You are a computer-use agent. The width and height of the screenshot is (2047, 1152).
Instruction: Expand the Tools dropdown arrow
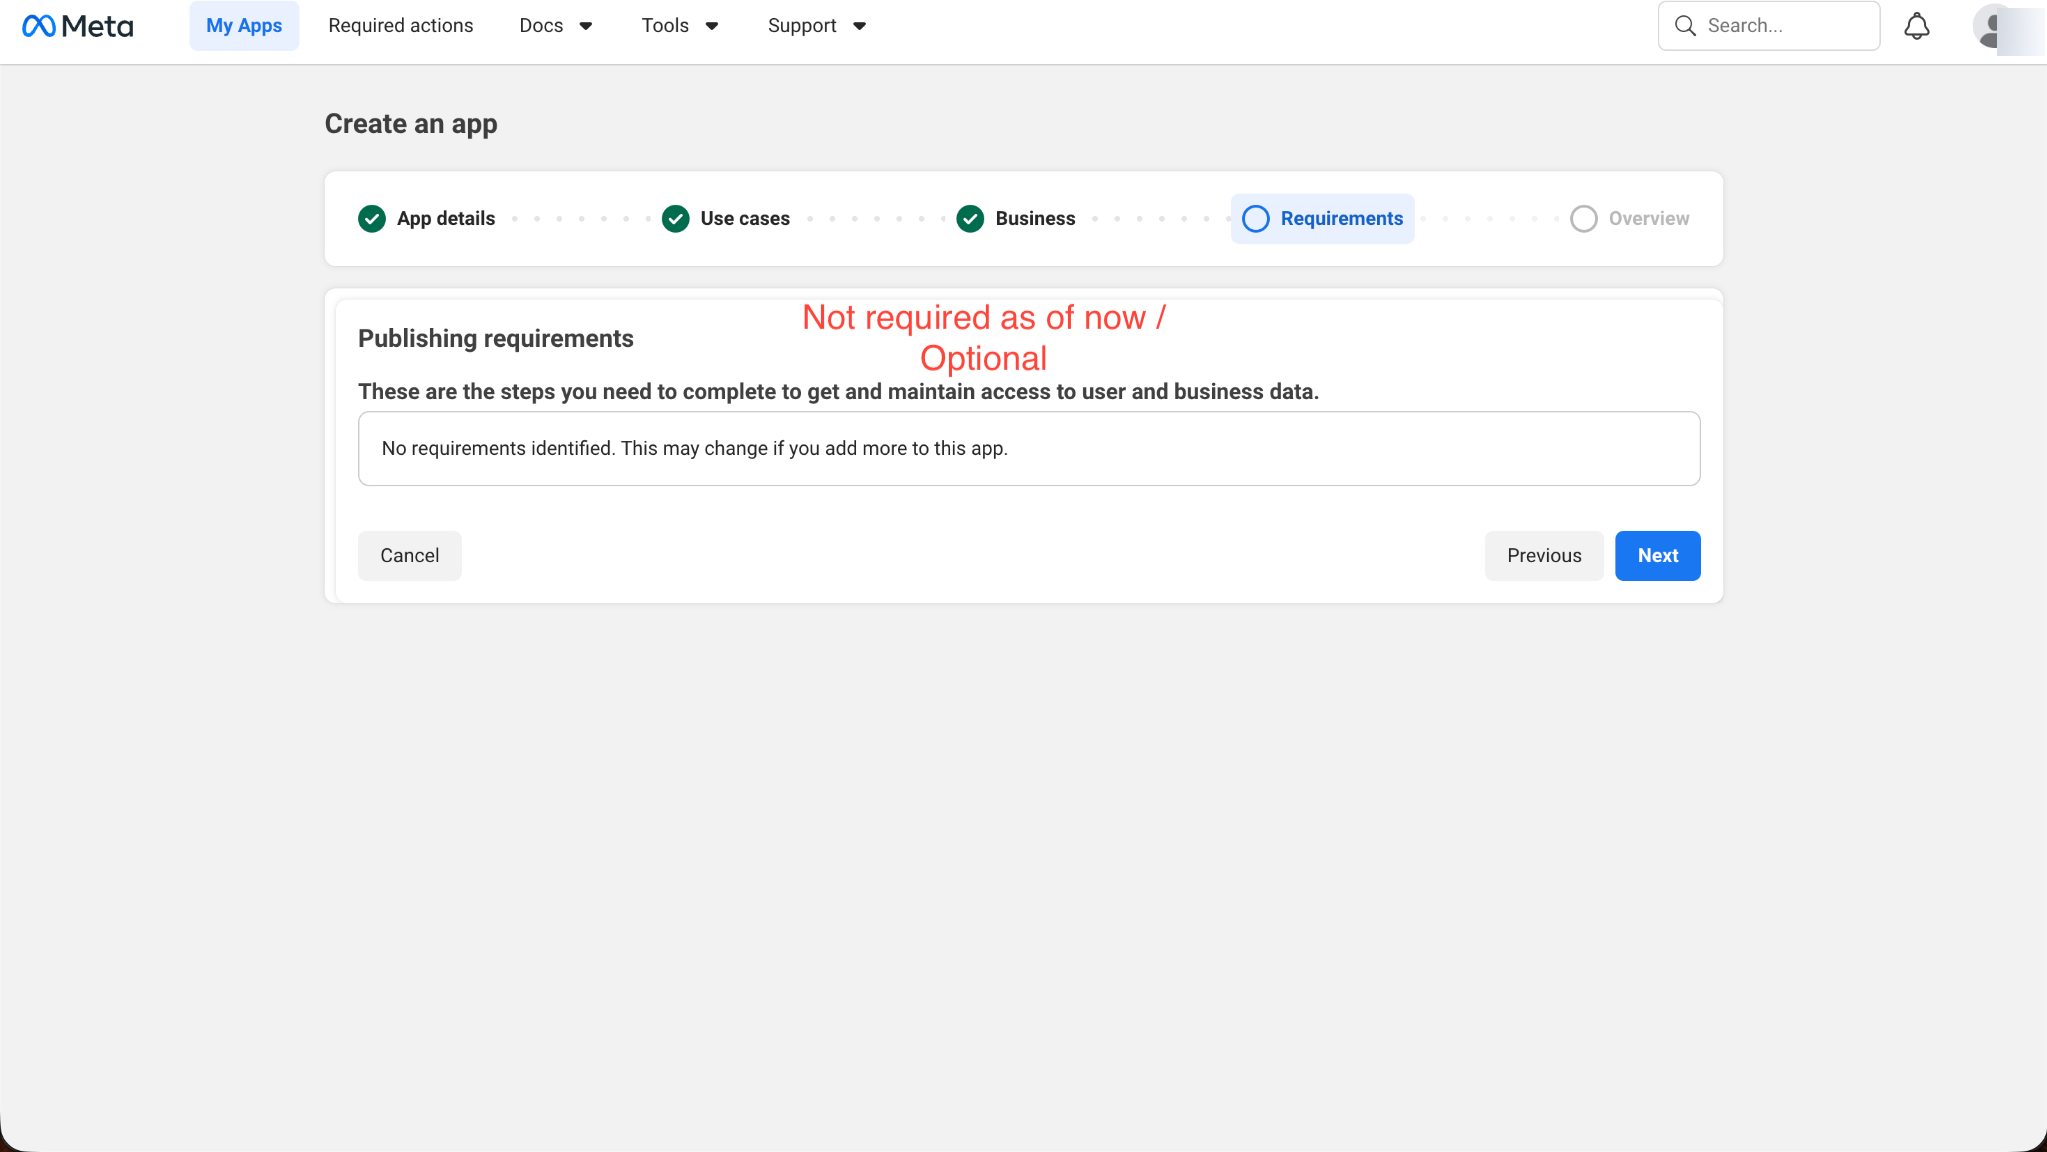(x=712, y=26)
